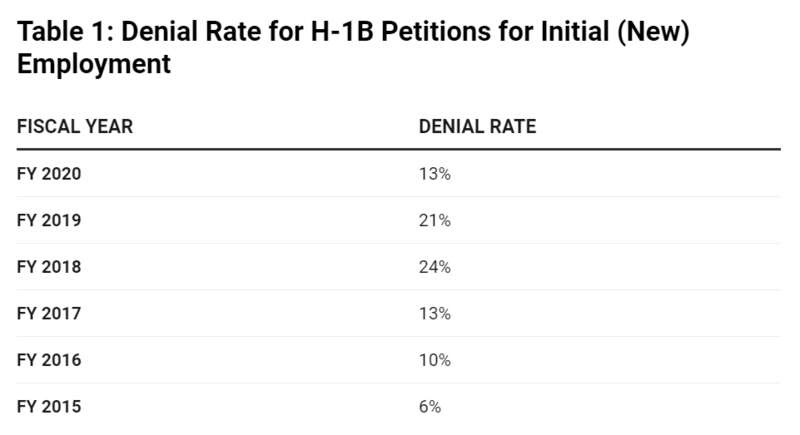
Task: Select the FISCAL YEAR column header
Action: pyautogui.click(x=75, y=126)
